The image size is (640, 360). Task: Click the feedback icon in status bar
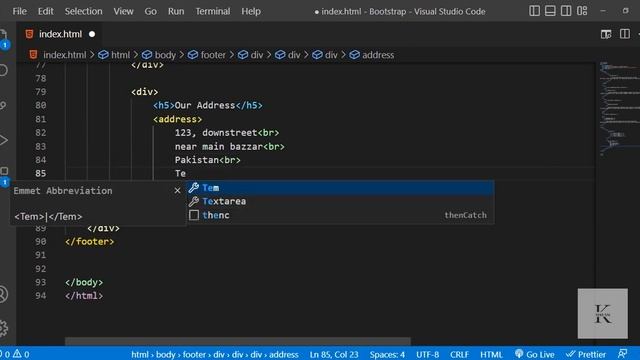[x=622, y=354]
